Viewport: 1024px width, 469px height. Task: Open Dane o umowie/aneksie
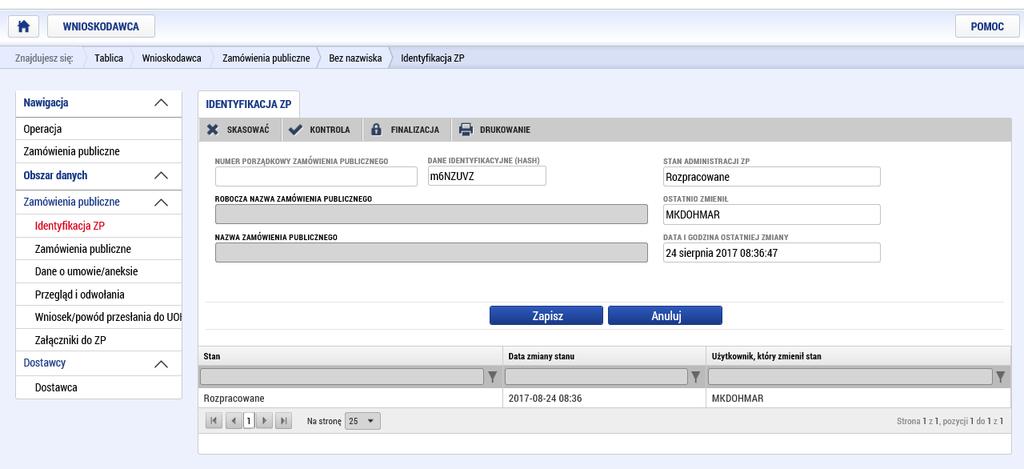(x=99, y=272)
